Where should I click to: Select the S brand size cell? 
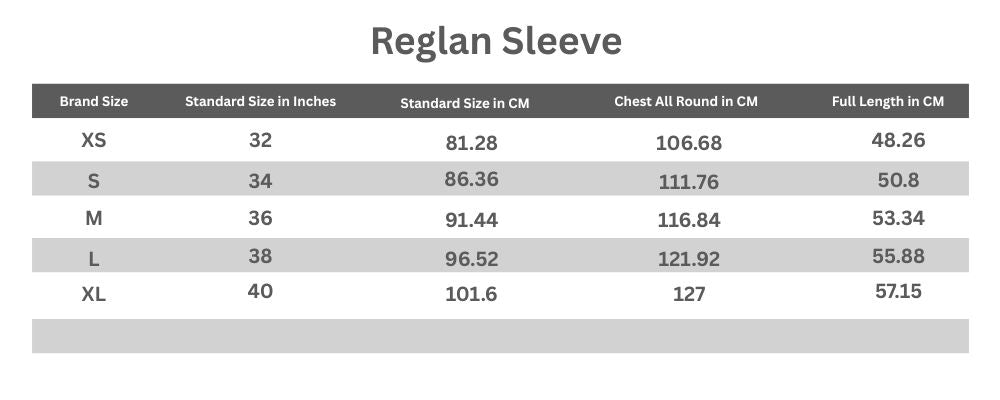[94, 181]
